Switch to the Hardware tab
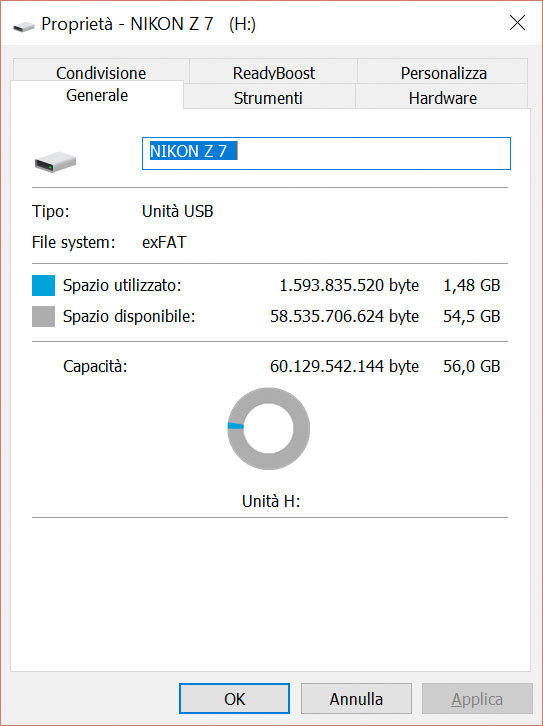The image size is (543, 726). pos(443,97)
